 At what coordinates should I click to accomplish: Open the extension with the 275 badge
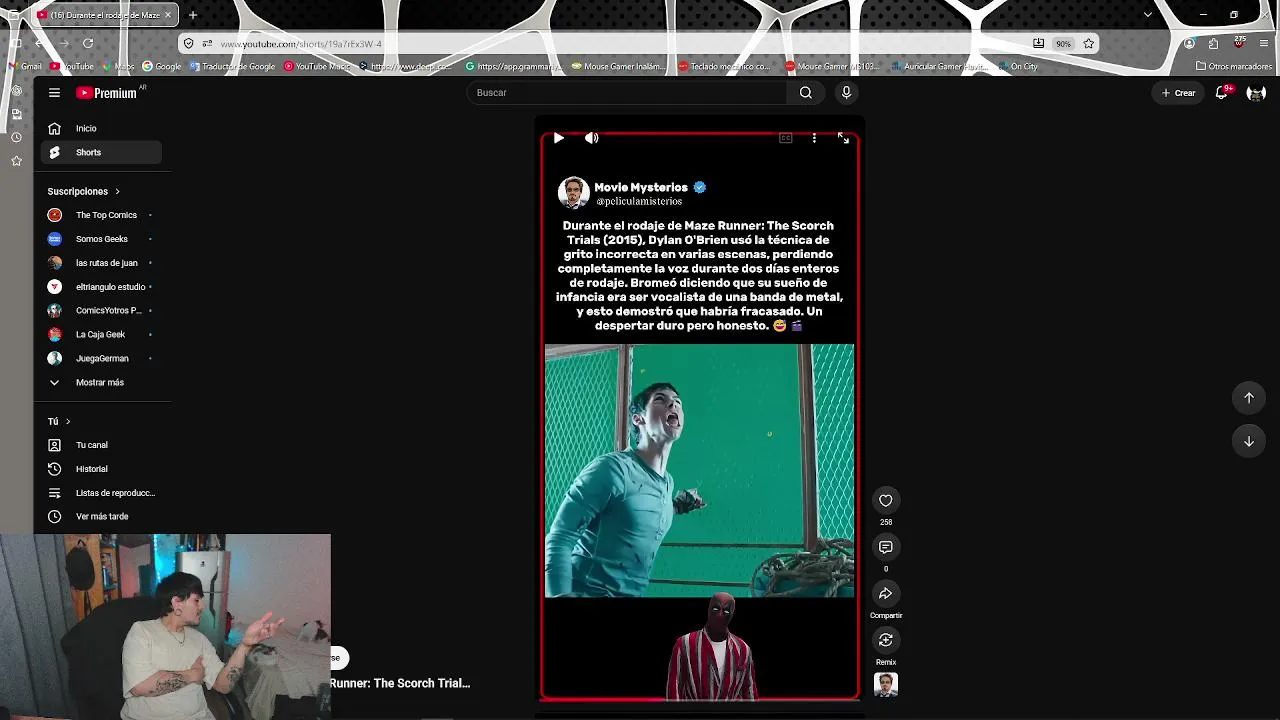coord(1239,43)
